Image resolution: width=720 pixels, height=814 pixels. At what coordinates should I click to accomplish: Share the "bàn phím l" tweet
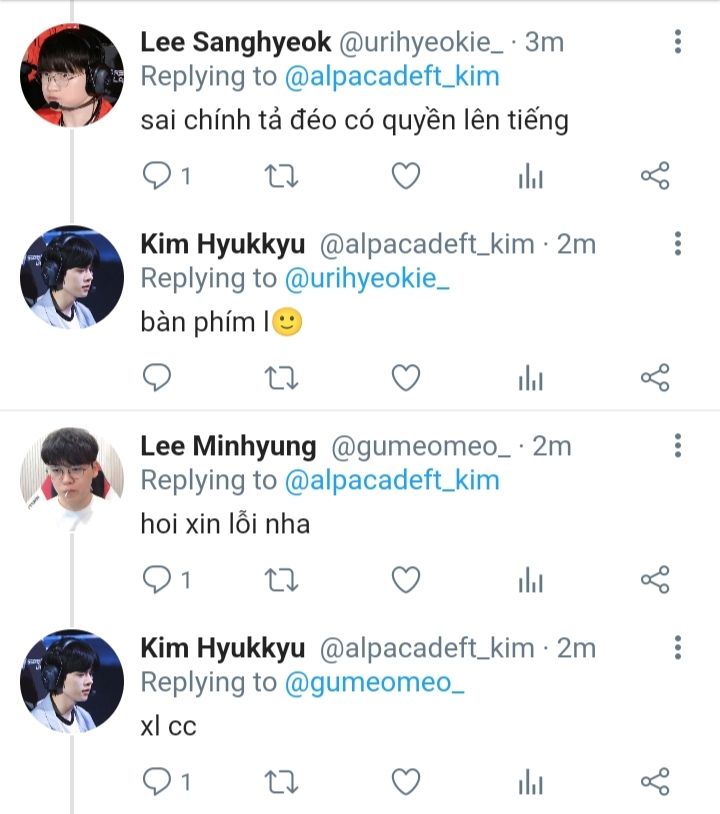[x=654, y=378]
